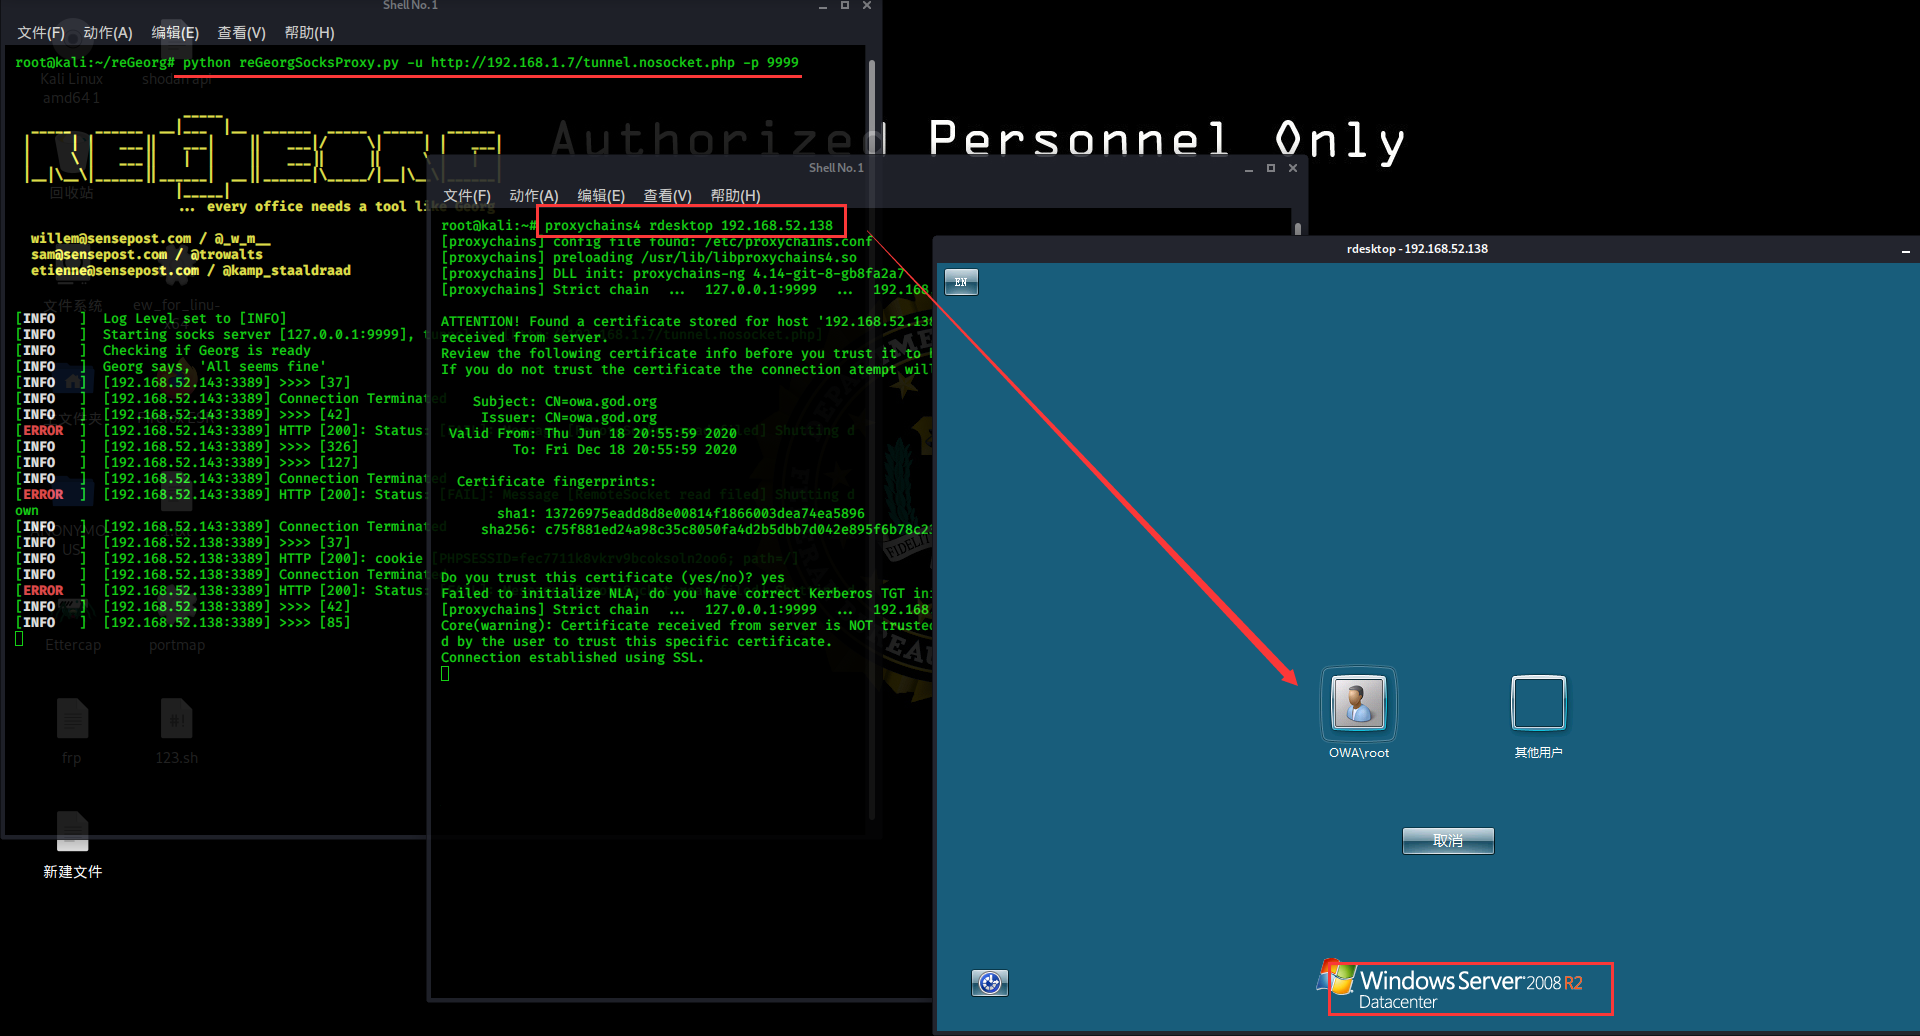The width and height of the screenshot is (1920, 1036).
Task: Open the 123.sh desktop file icon
Action: click(x=177, y=732)
